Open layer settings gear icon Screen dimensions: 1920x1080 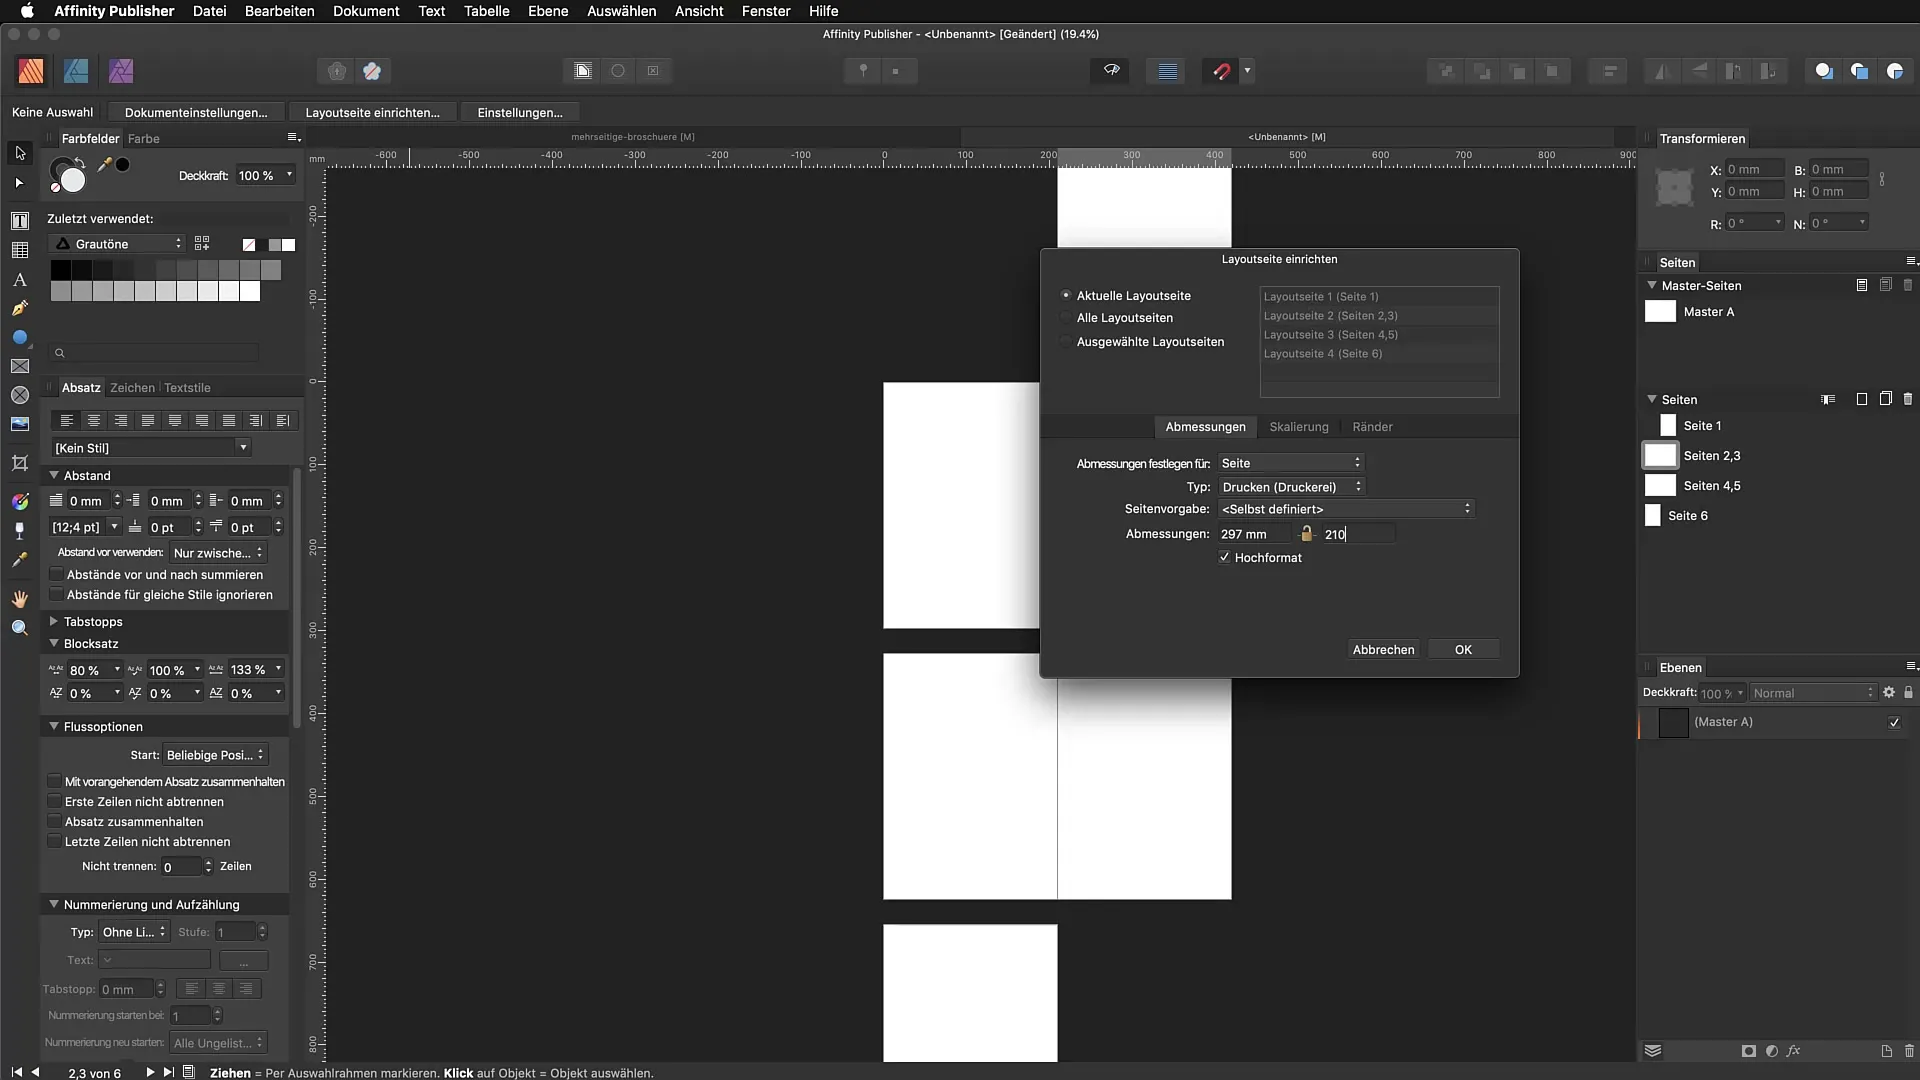[1889, 692]
